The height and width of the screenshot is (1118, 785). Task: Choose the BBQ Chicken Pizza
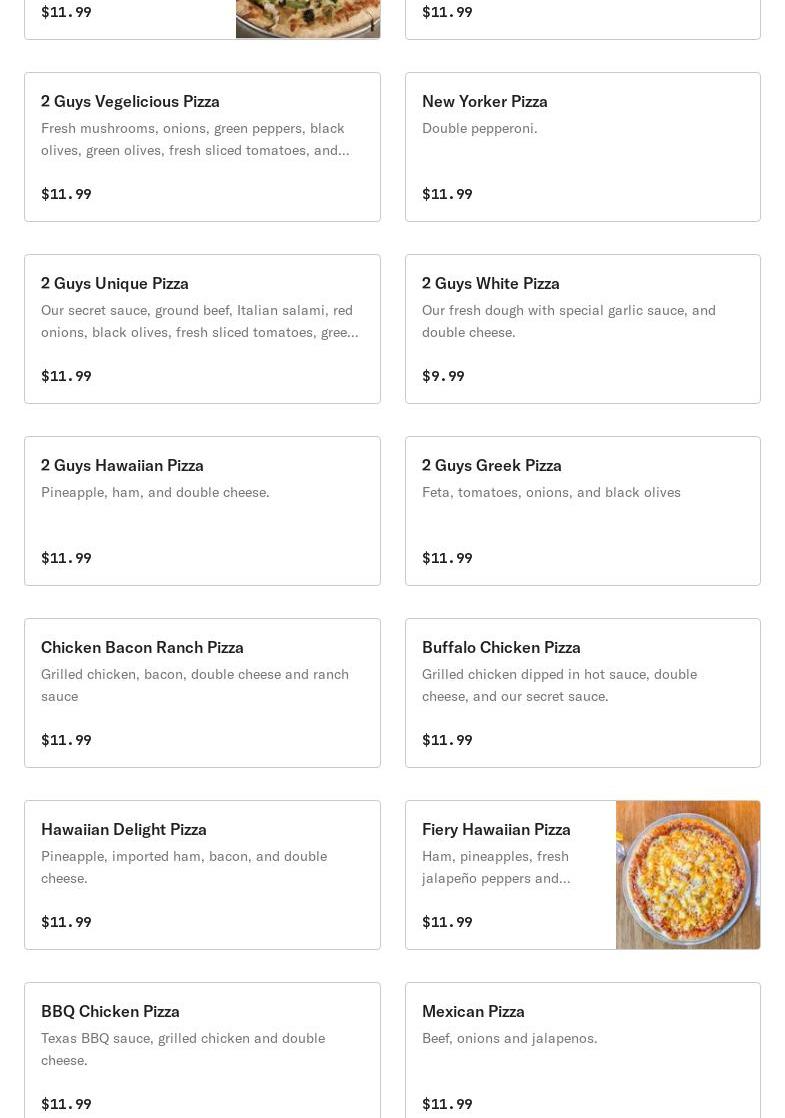(202, 1050)
